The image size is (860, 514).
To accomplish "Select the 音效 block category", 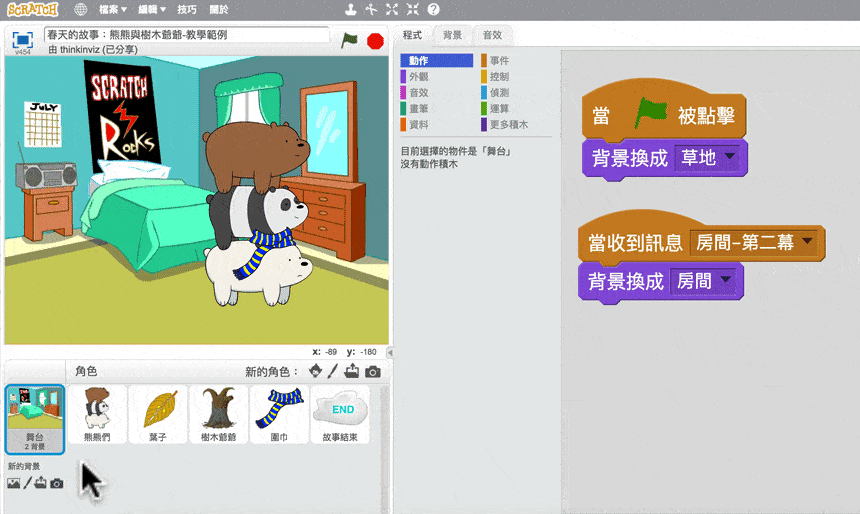I will pyautogui.click(x=437, y=92).
